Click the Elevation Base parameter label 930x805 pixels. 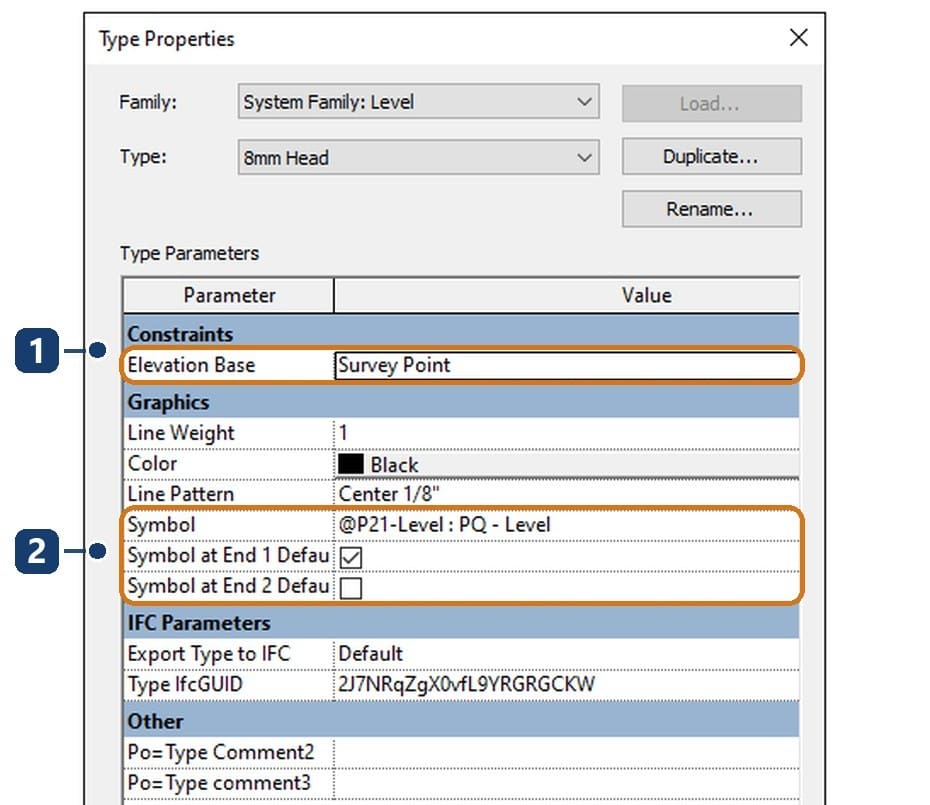click(192, 365)
